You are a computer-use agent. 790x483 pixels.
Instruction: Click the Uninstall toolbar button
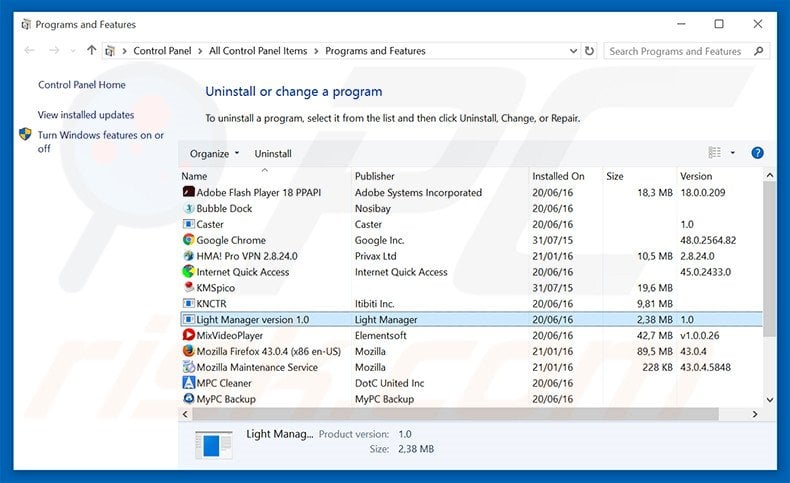pyautogui.click(x=273, y=154)
